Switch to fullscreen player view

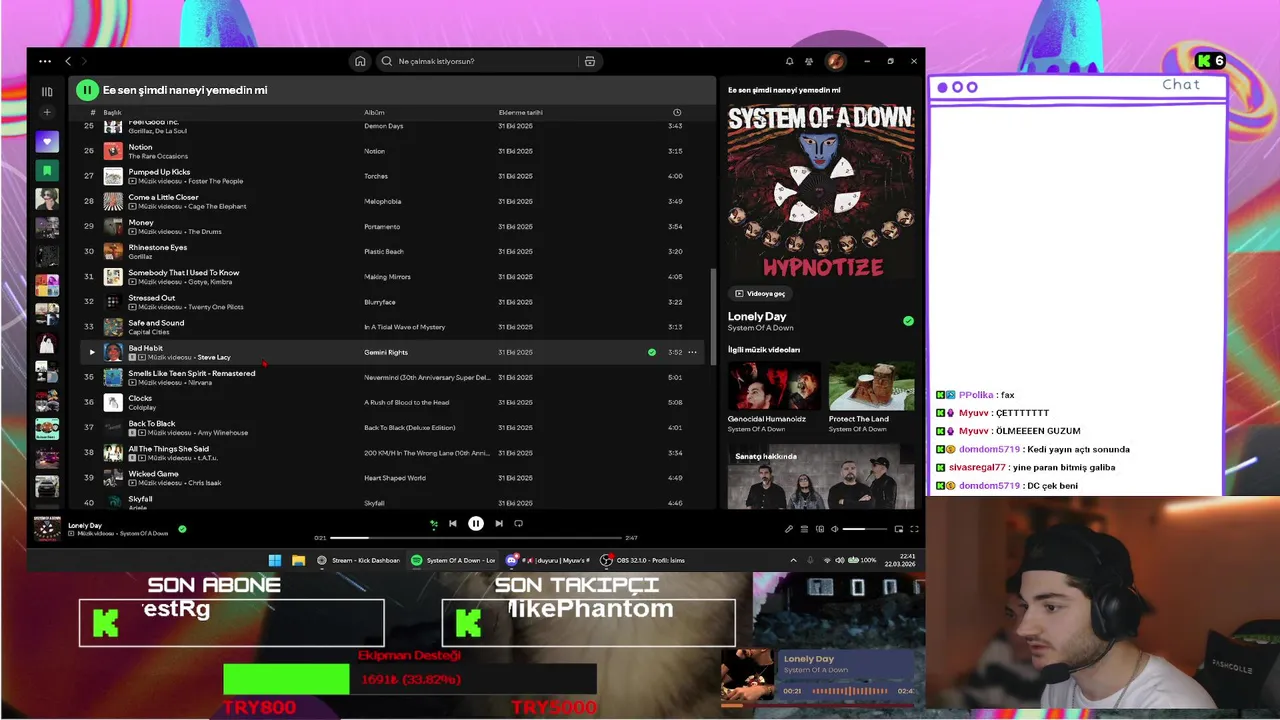914,529
